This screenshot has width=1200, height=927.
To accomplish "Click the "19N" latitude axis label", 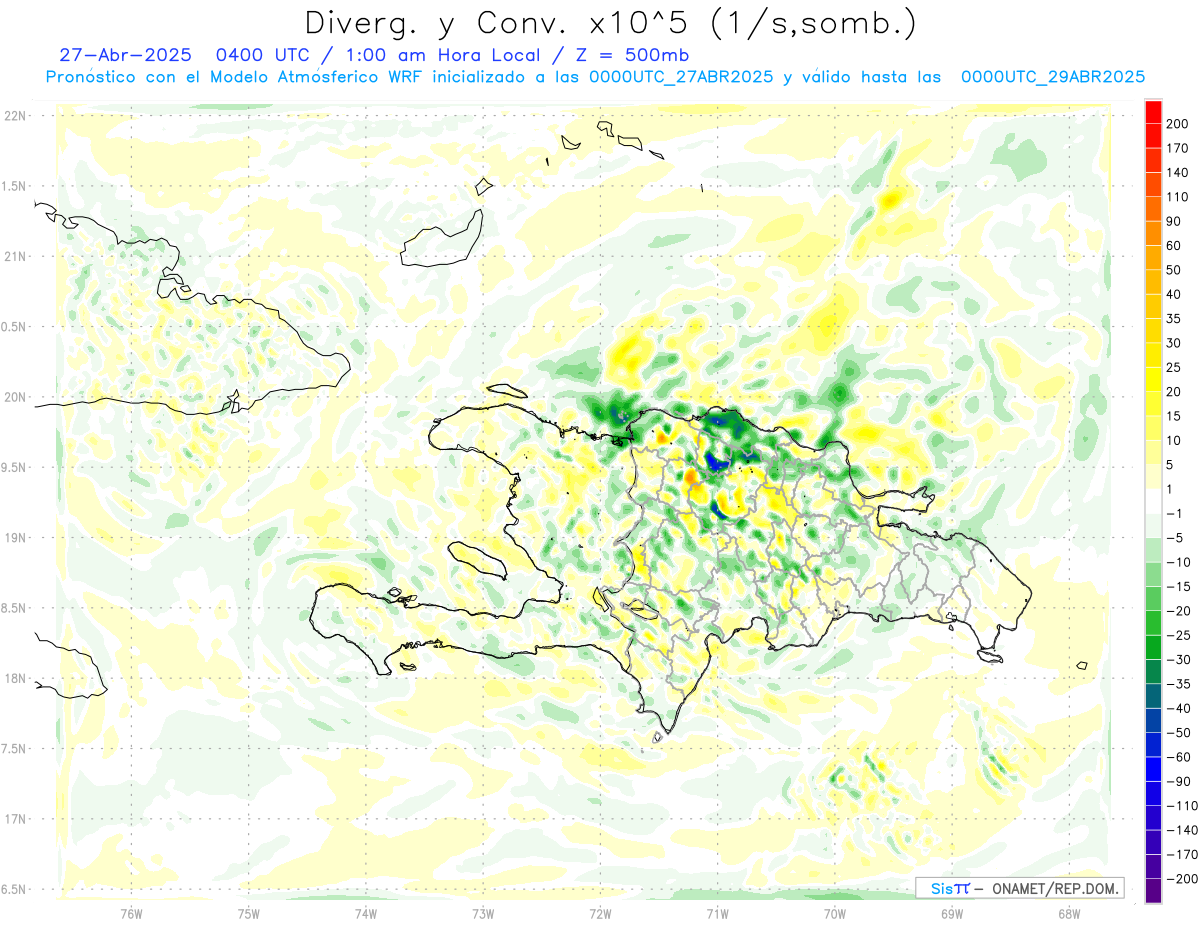I will pyautogui.click(x=14, y=538).
